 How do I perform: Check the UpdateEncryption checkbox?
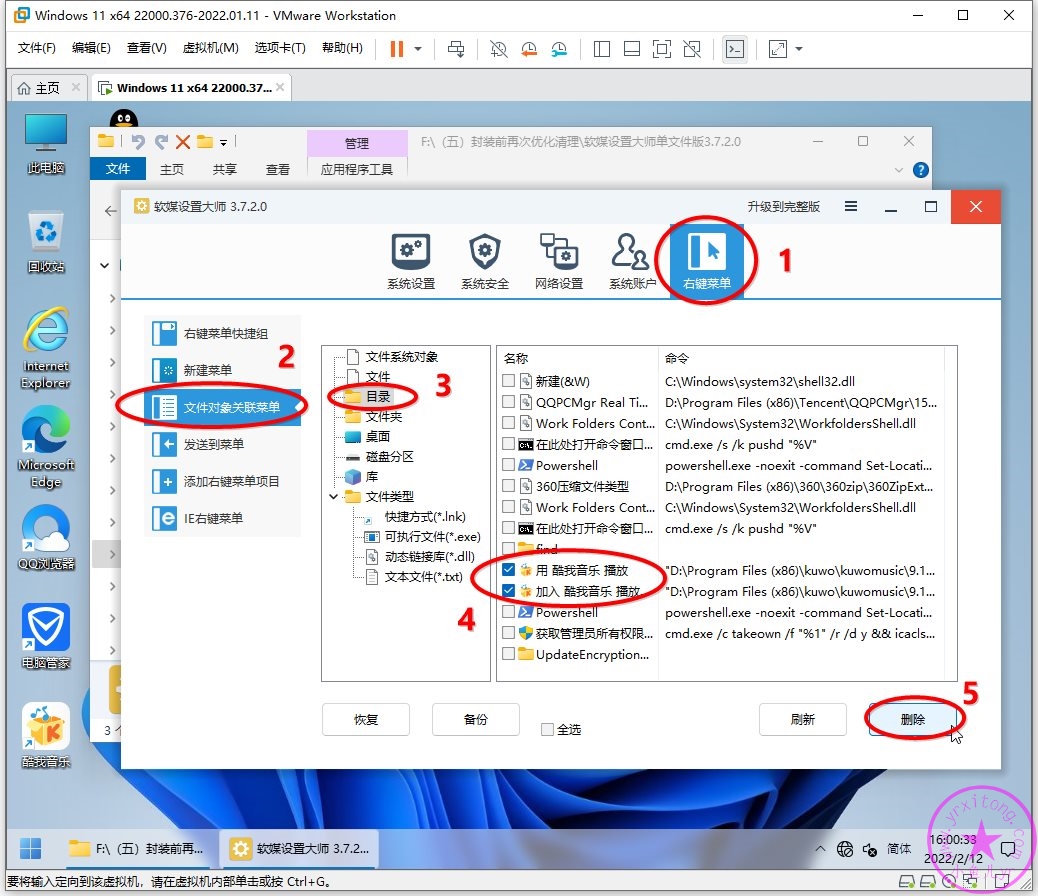pos(508,654)
